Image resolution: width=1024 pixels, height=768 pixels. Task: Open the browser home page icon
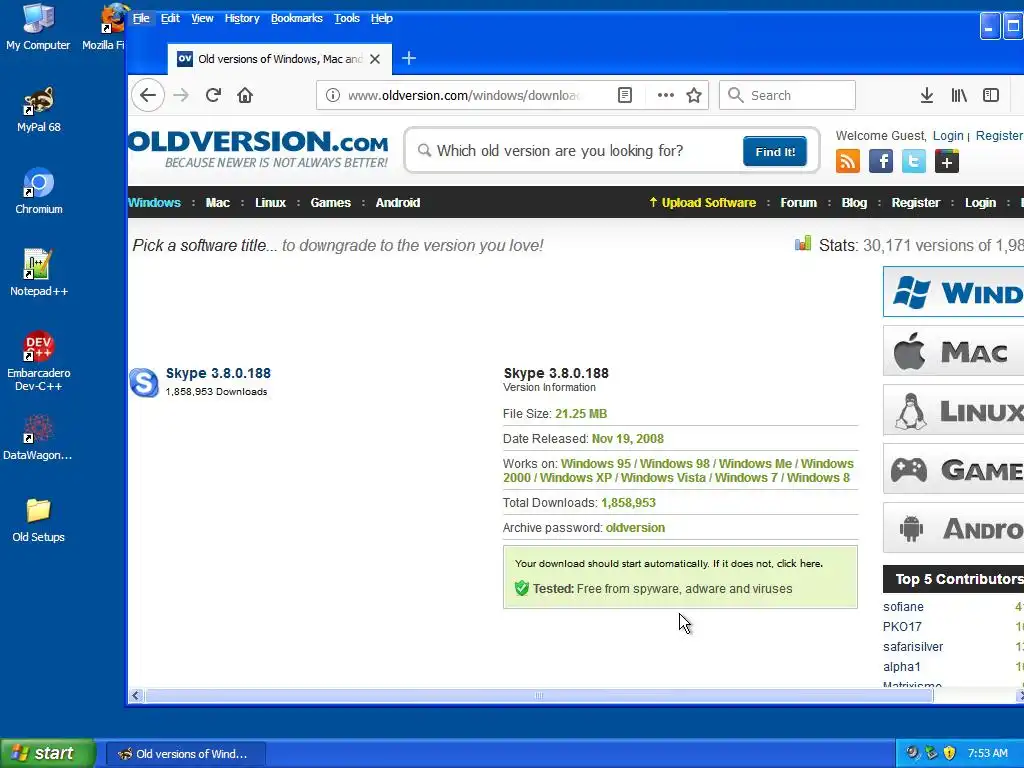pyautogui.click(x=245, y=95)
